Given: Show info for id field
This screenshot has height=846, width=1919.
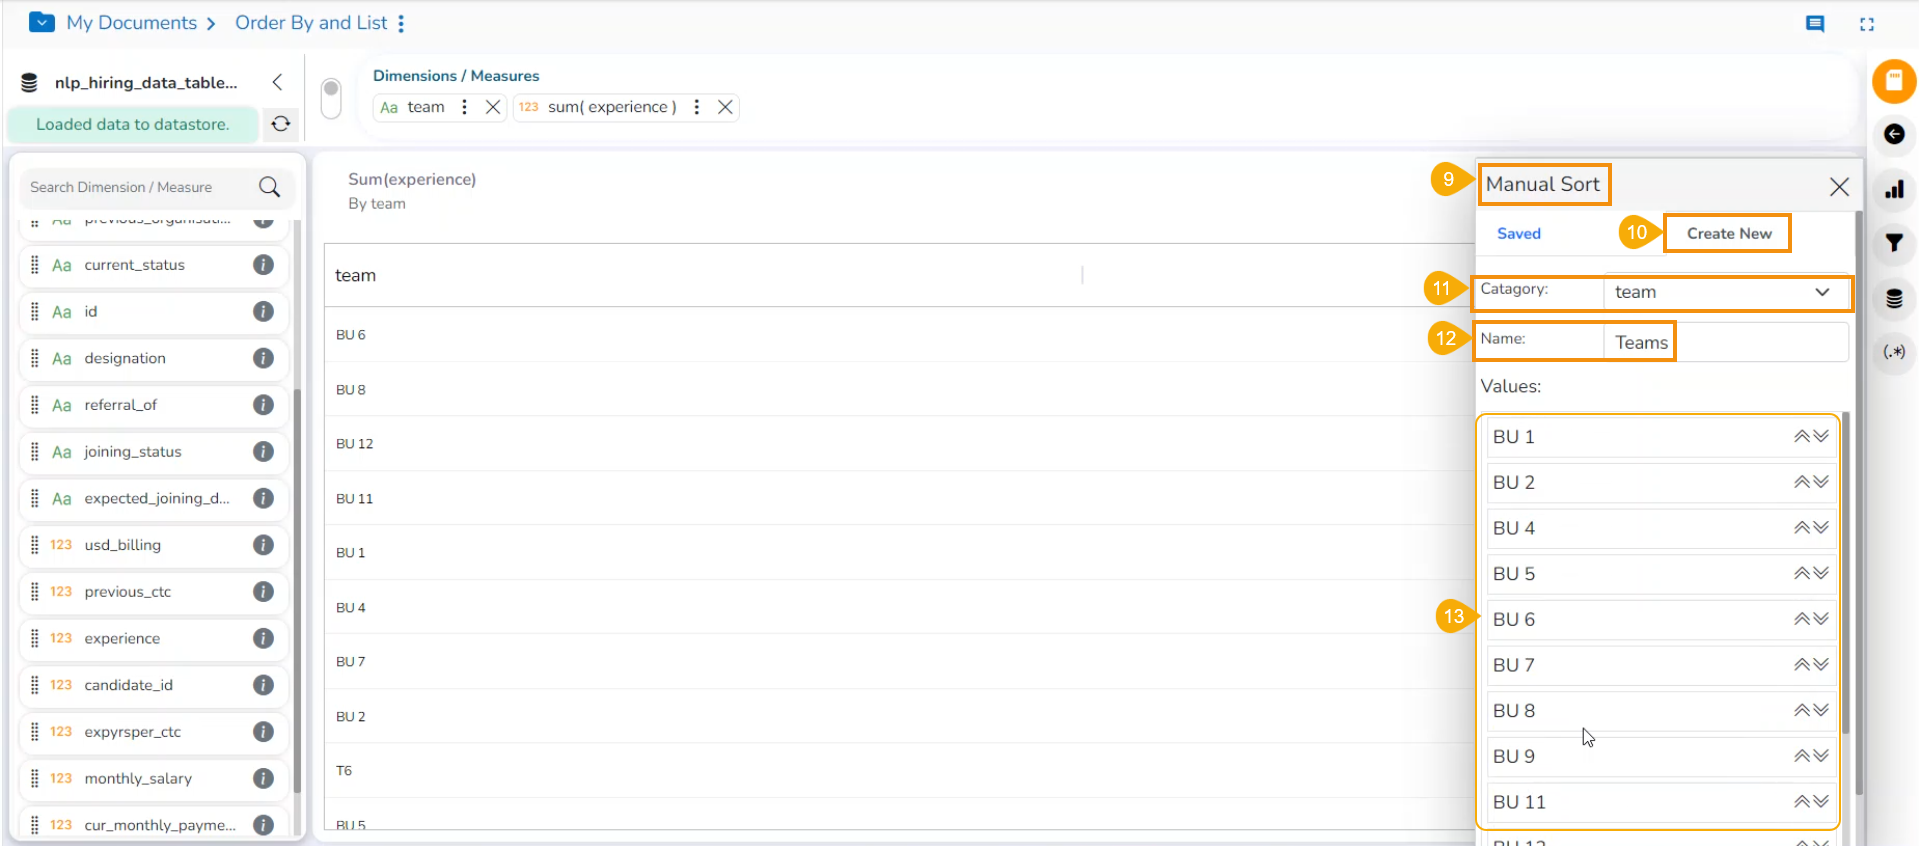Looking at the screenshot, I should coord(264,312).
